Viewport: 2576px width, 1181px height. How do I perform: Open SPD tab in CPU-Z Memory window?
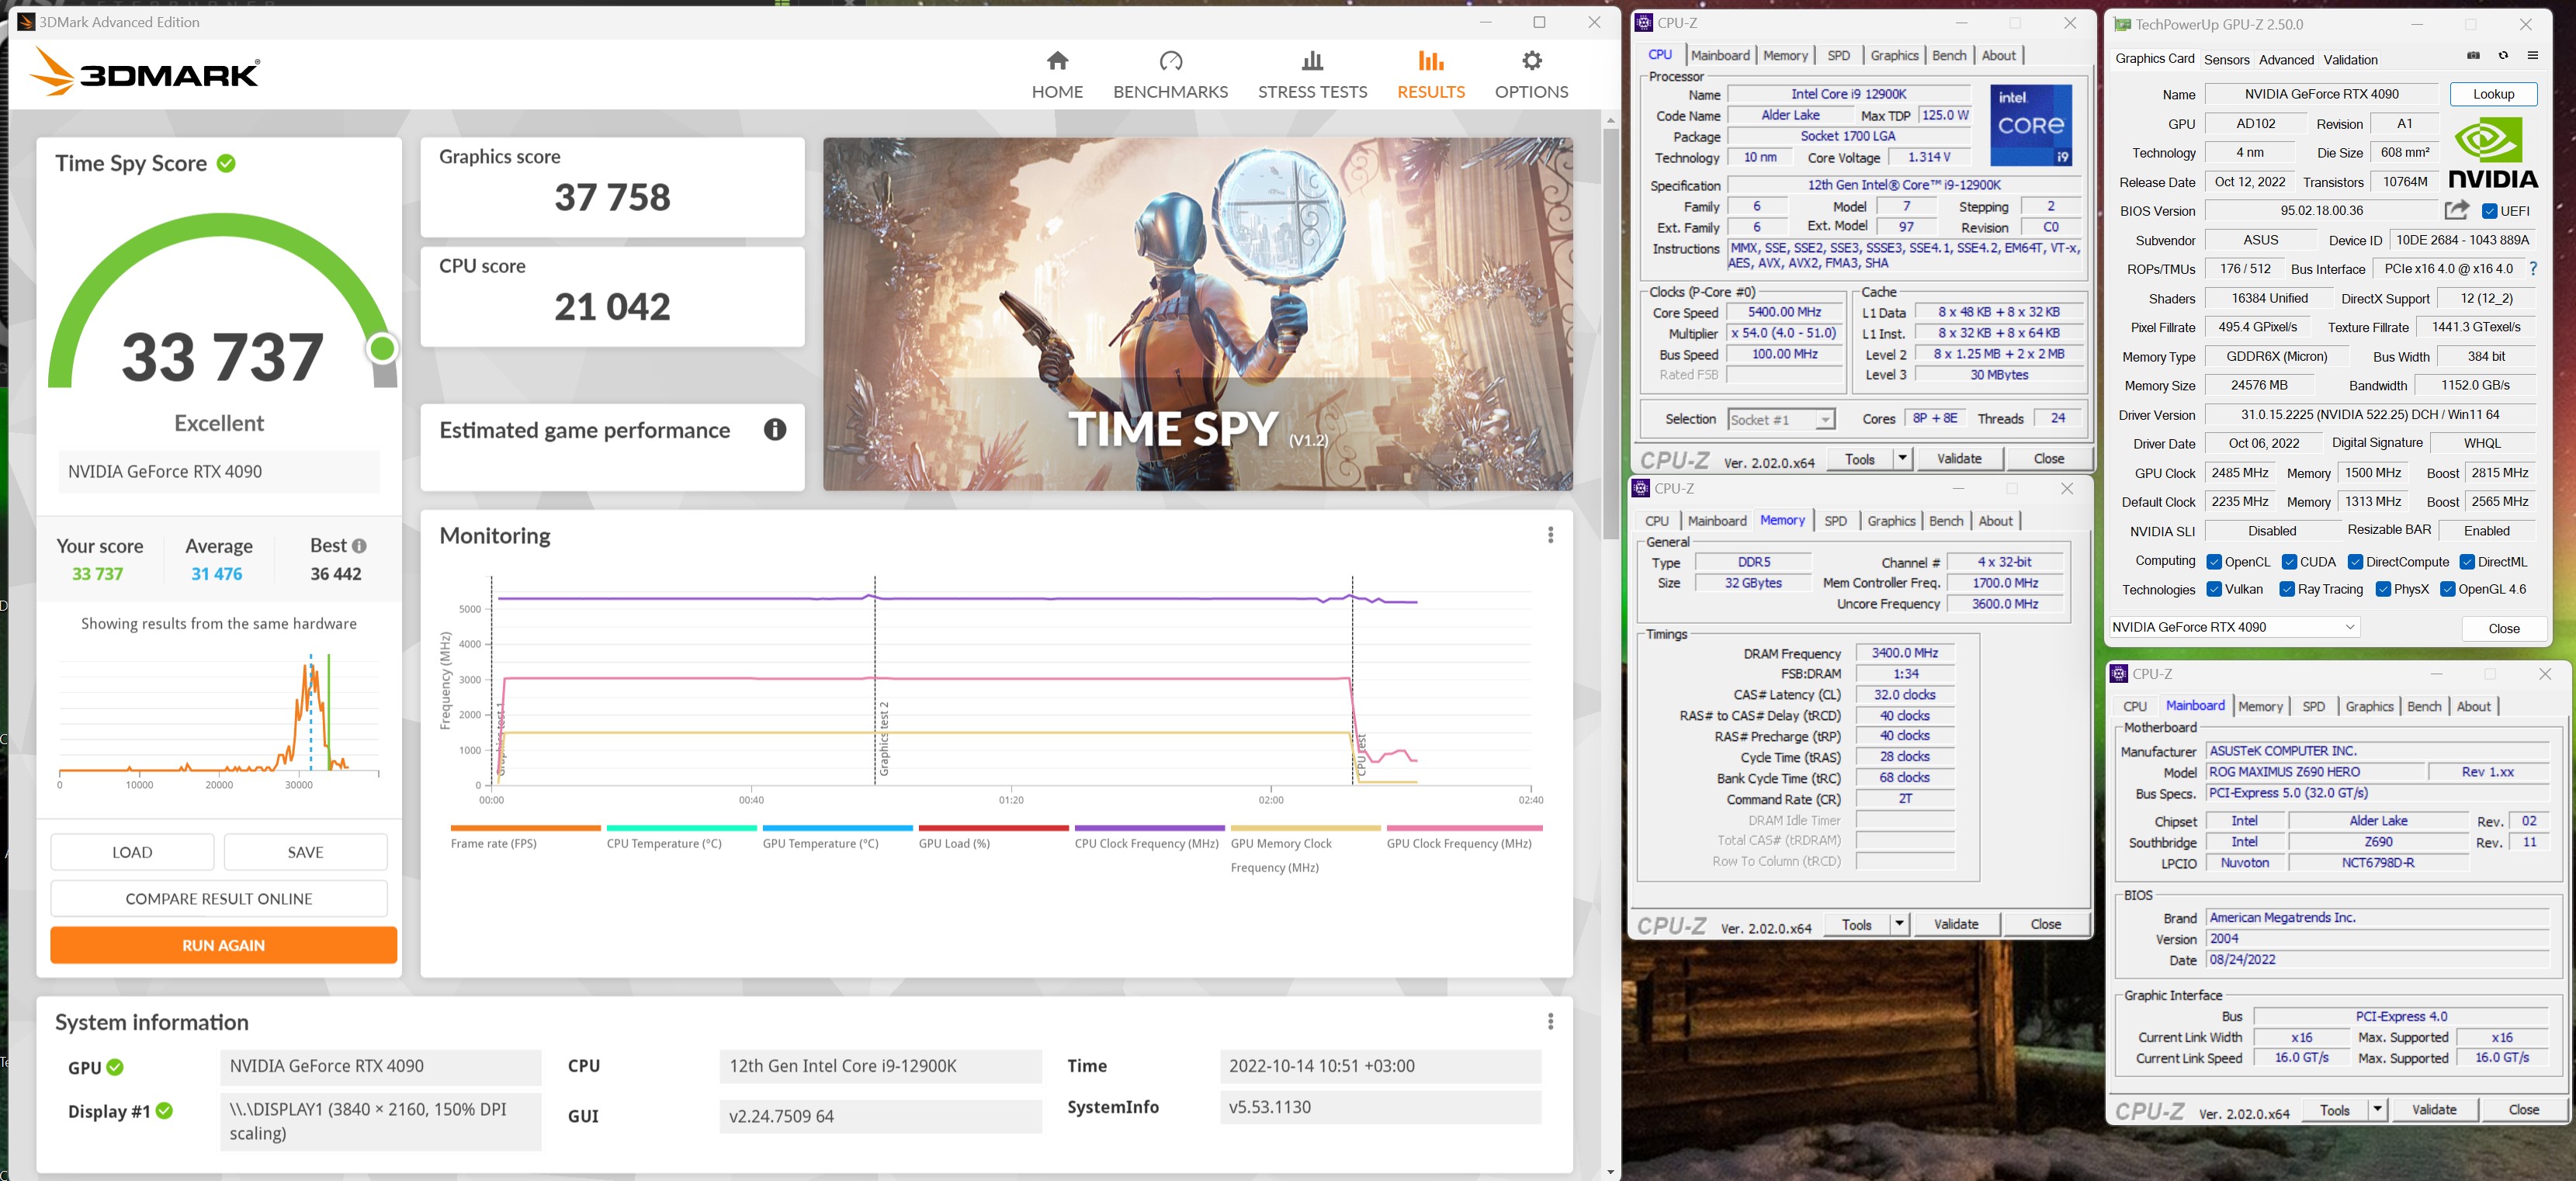[x=1835, y=521]
